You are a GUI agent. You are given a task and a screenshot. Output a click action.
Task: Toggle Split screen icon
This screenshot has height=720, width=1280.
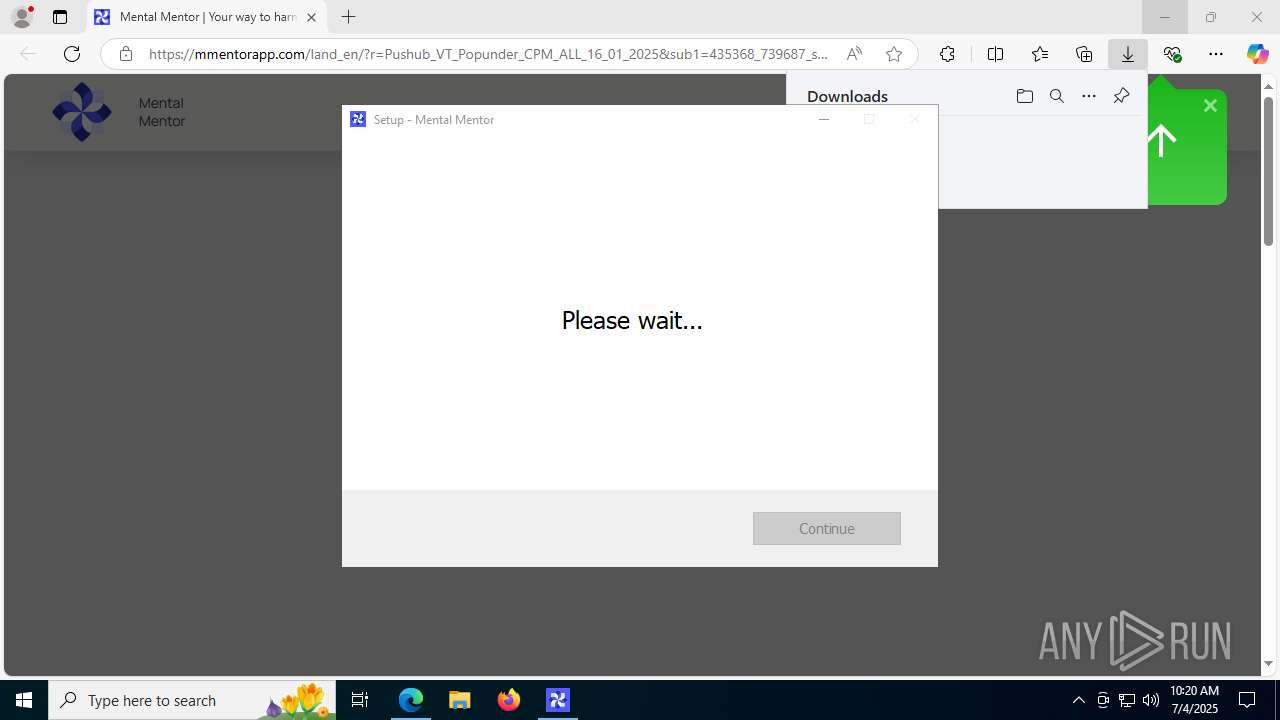995,54
